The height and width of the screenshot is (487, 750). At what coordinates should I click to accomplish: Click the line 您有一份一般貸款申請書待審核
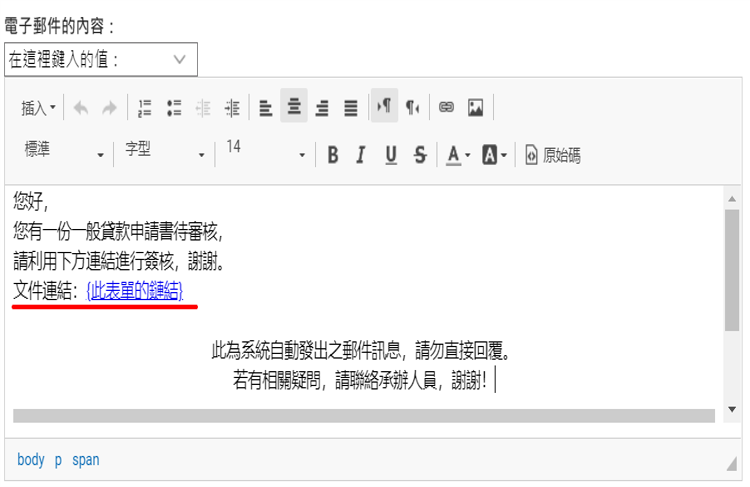pyautogui.click(x=118, y=232)
